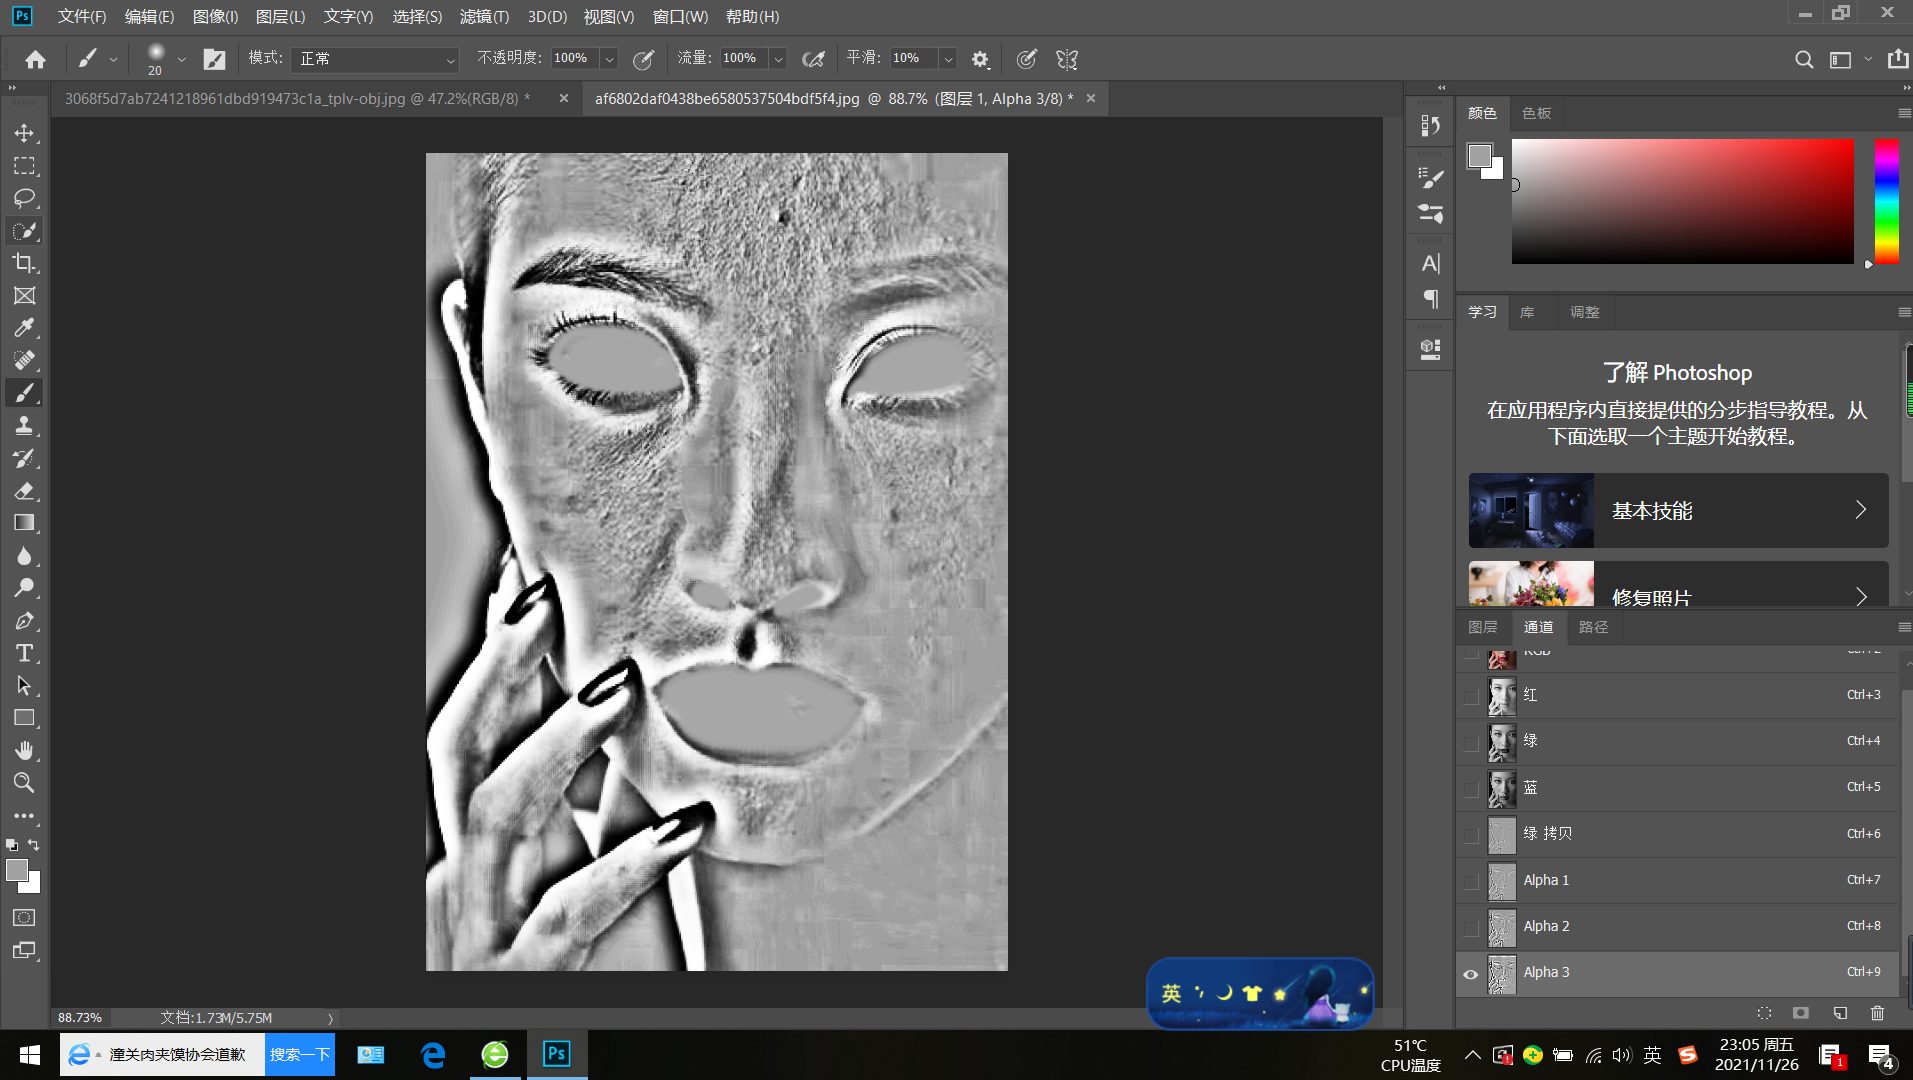Viewport: 1913px width, 1080px height.
Task: Expand the opacity 不透明度 slider arrow
Action: [609, 59]
